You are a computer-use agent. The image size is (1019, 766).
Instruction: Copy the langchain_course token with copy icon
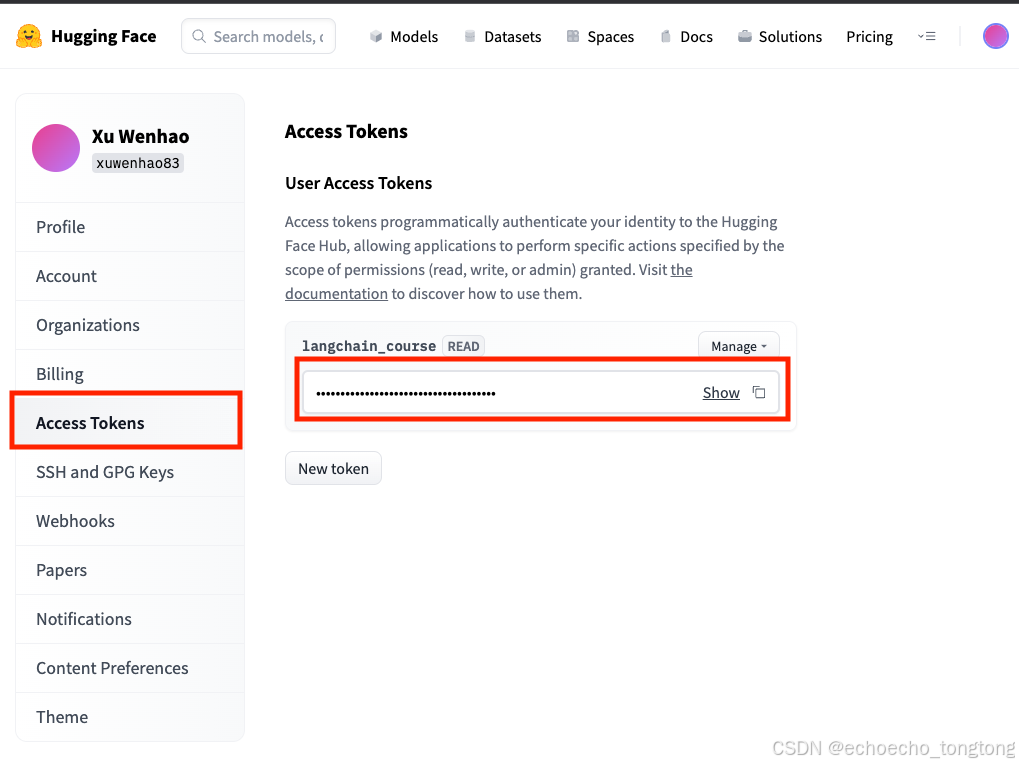pyautogui.click(x=758, y=392)
